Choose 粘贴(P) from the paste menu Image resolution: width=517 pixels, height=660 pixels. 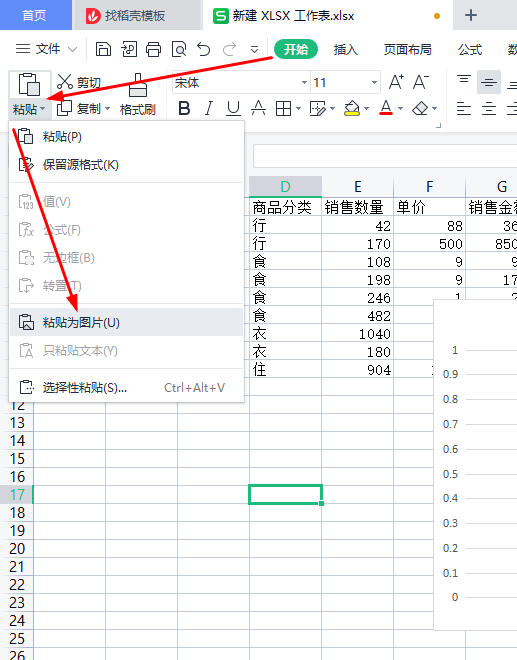point(126,137)
